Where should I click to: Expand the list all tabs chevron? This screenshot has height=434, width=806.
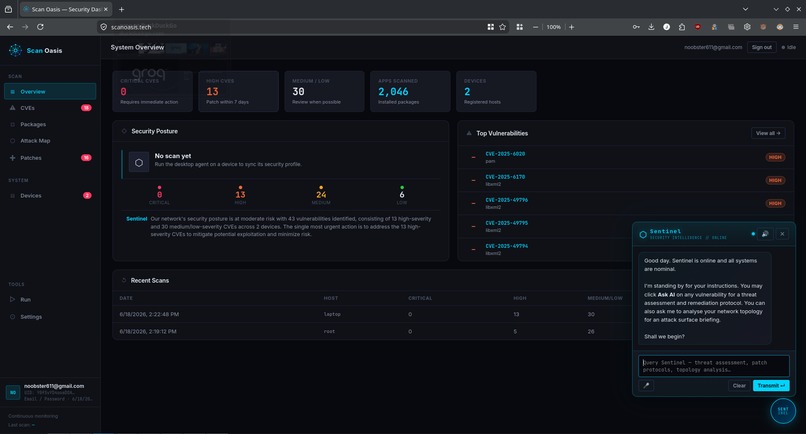pyautogui.click(x=745, y=9)
